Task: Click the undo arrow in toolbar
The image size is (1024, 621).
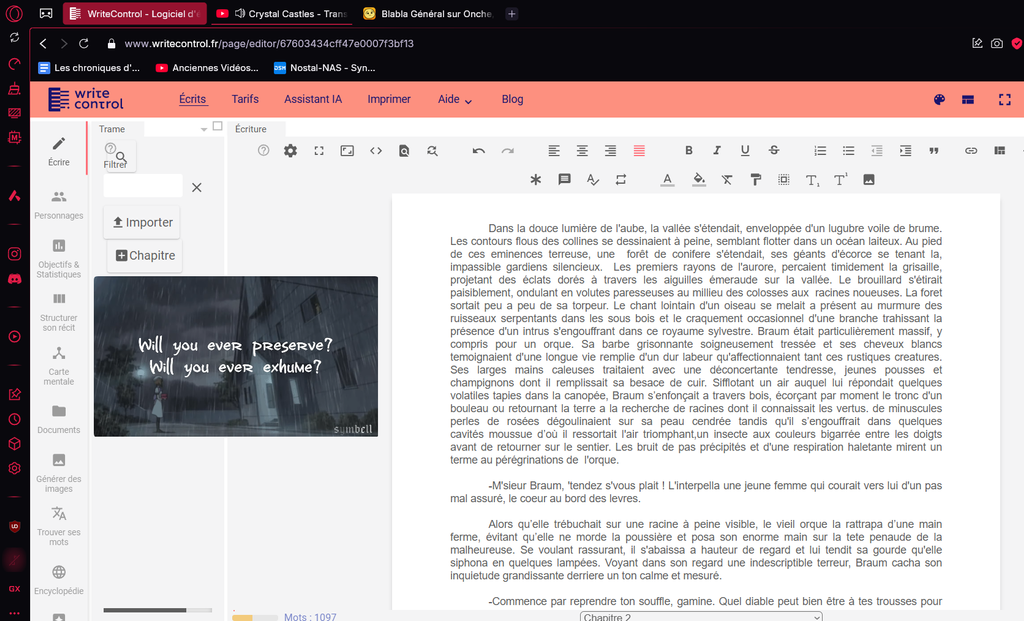Action: [479, 151]
